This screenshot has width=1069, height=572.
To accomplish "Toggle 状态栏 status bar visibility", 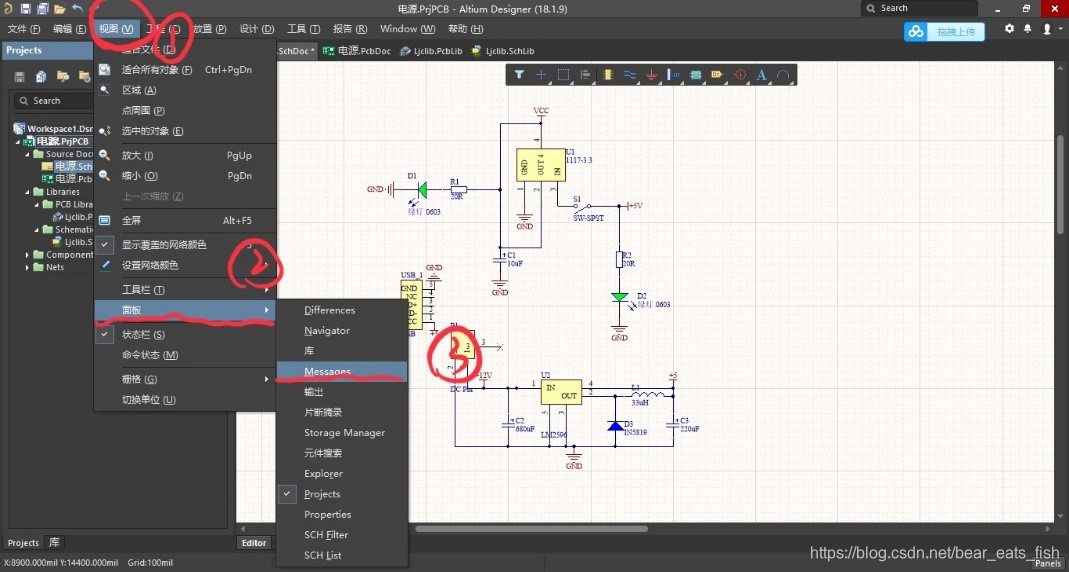I will 143,335.
